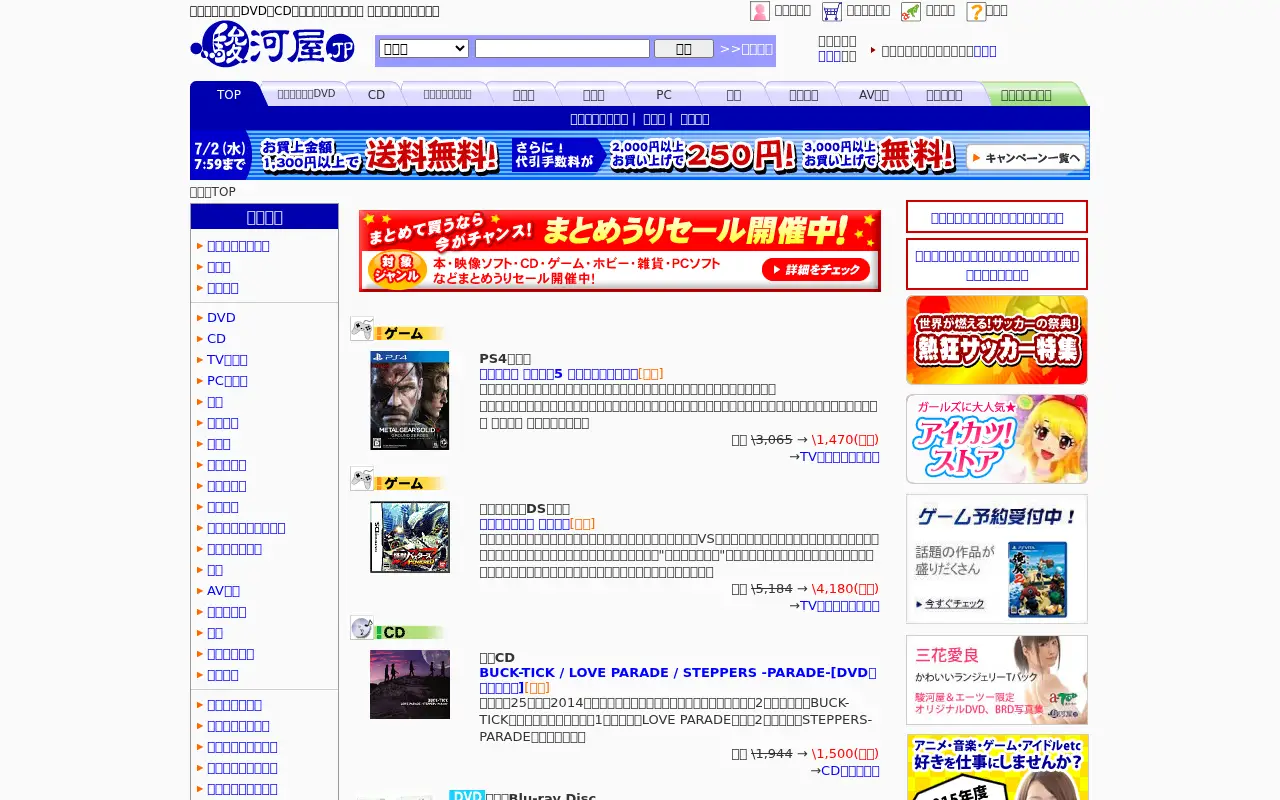
Task: Click the Suruga-ya JP logo
Action: coord(272,44)
